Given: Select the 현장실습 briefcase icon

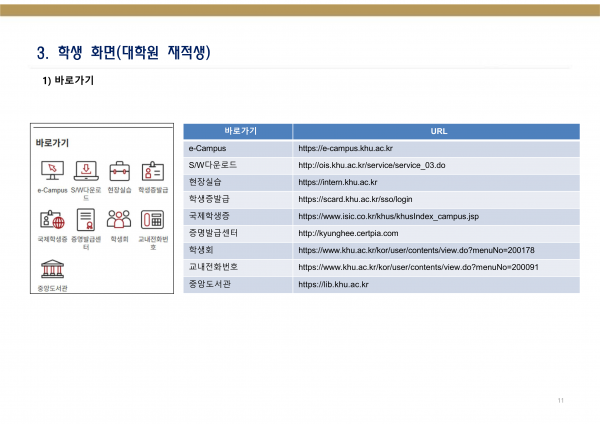Looking at the screenshot, I should coord(119,171).
